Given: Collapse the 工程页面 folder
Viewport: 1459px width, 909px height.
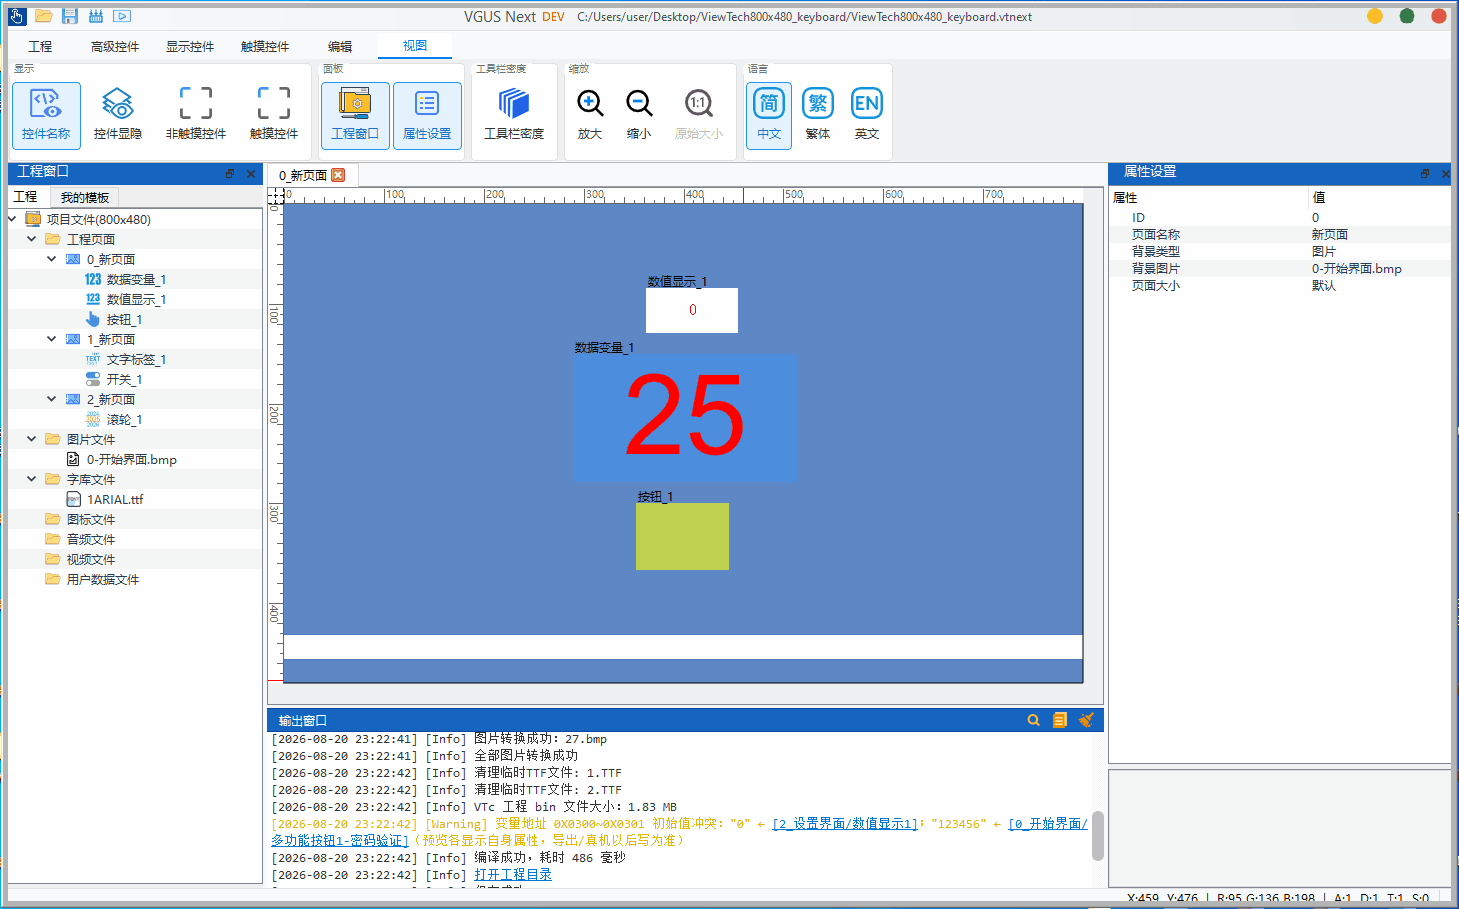Looking at the screenshot, I should coord(32,239).
